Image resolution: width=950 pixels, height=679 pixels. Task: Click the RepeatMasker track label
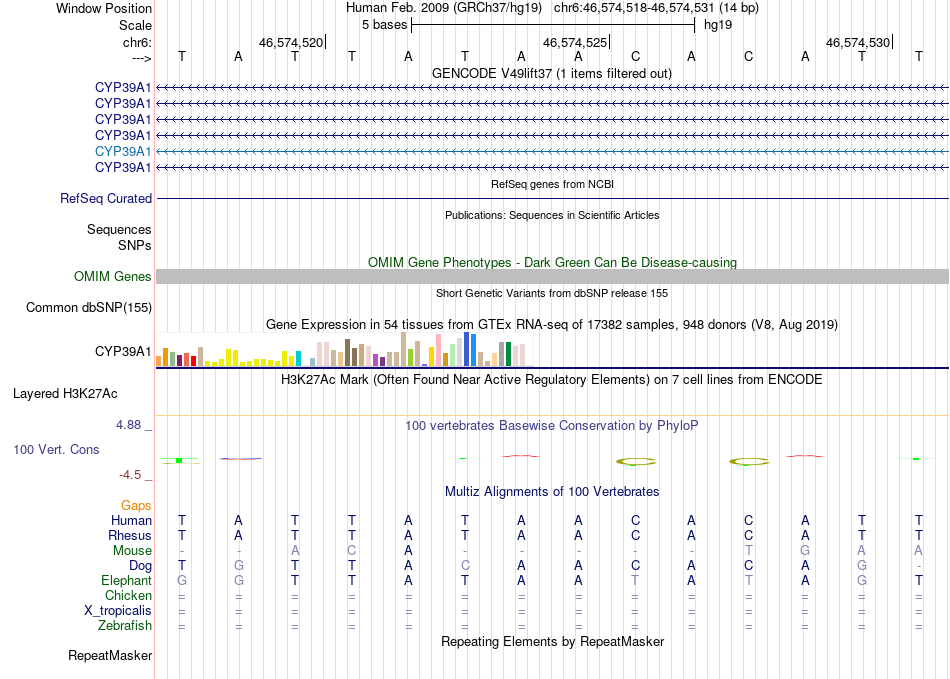110,655
